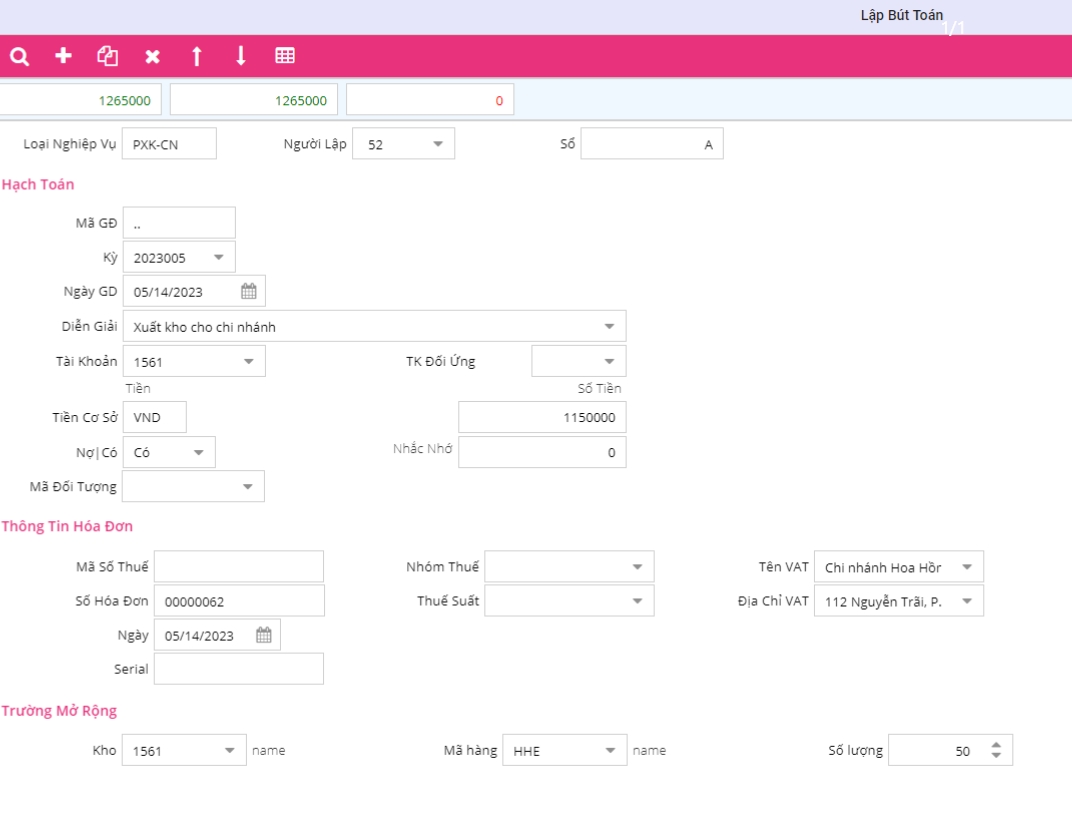Click the Mã Số Thuế input field
The height and width of the screenshot is (824, 1072).
(239, 566)
